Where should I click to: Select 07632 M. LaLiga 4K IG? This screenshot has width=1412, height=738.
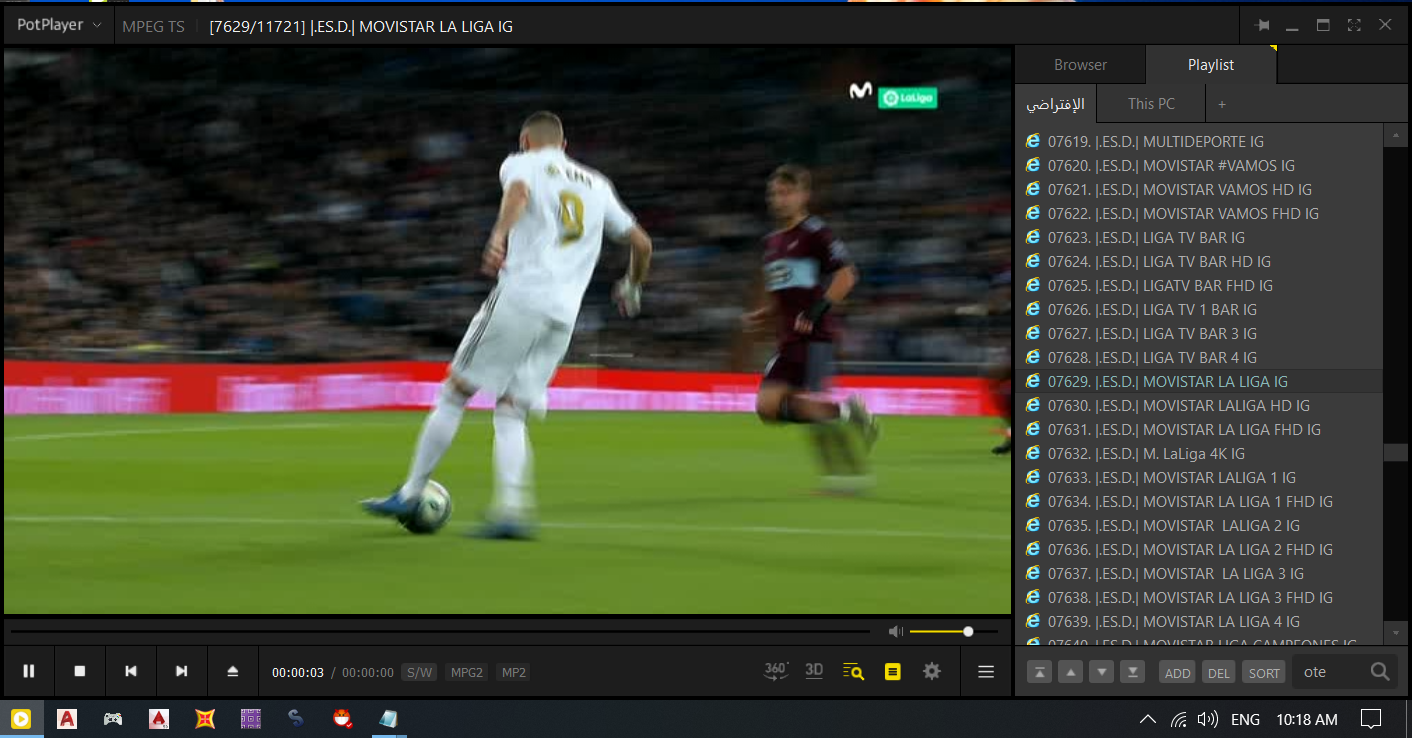(1199, 454)
